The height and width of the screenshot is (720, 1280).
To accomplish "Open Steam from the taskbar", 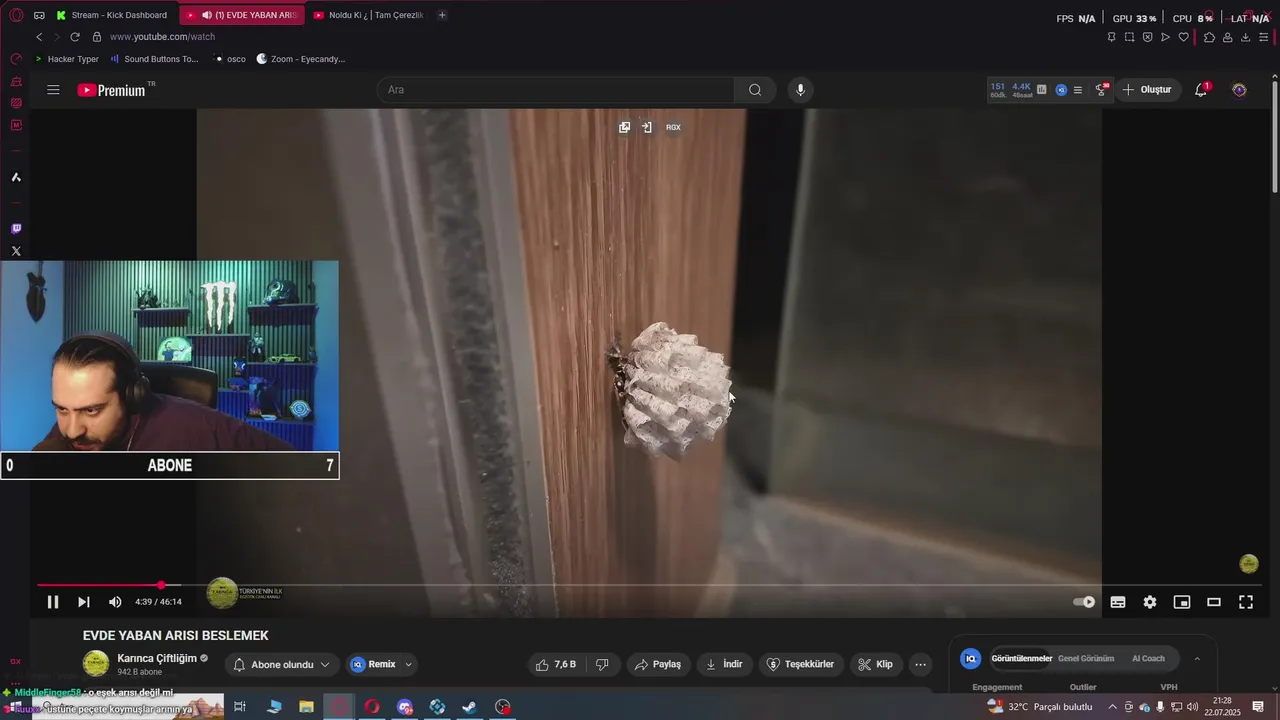I will coord(469,707).
